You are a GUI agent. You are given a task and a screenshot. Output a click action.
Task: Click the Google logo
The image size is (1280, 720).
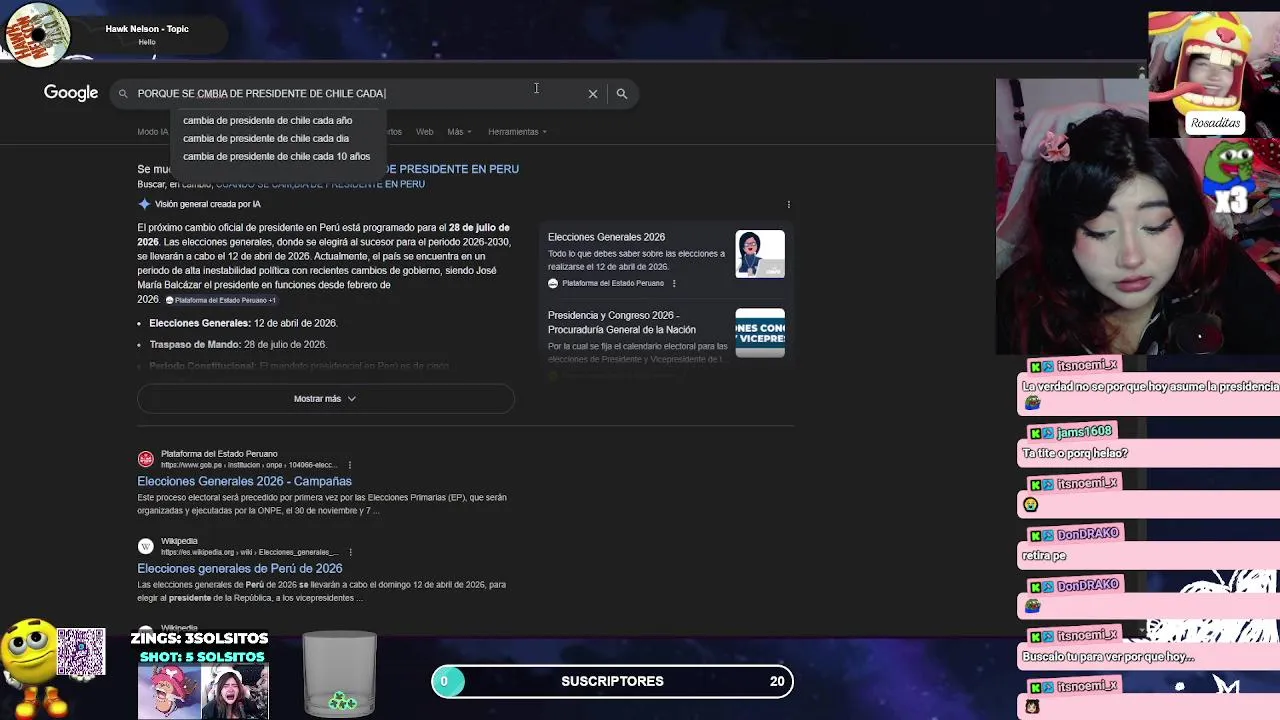pyautogui.click(x=71, y=93)
